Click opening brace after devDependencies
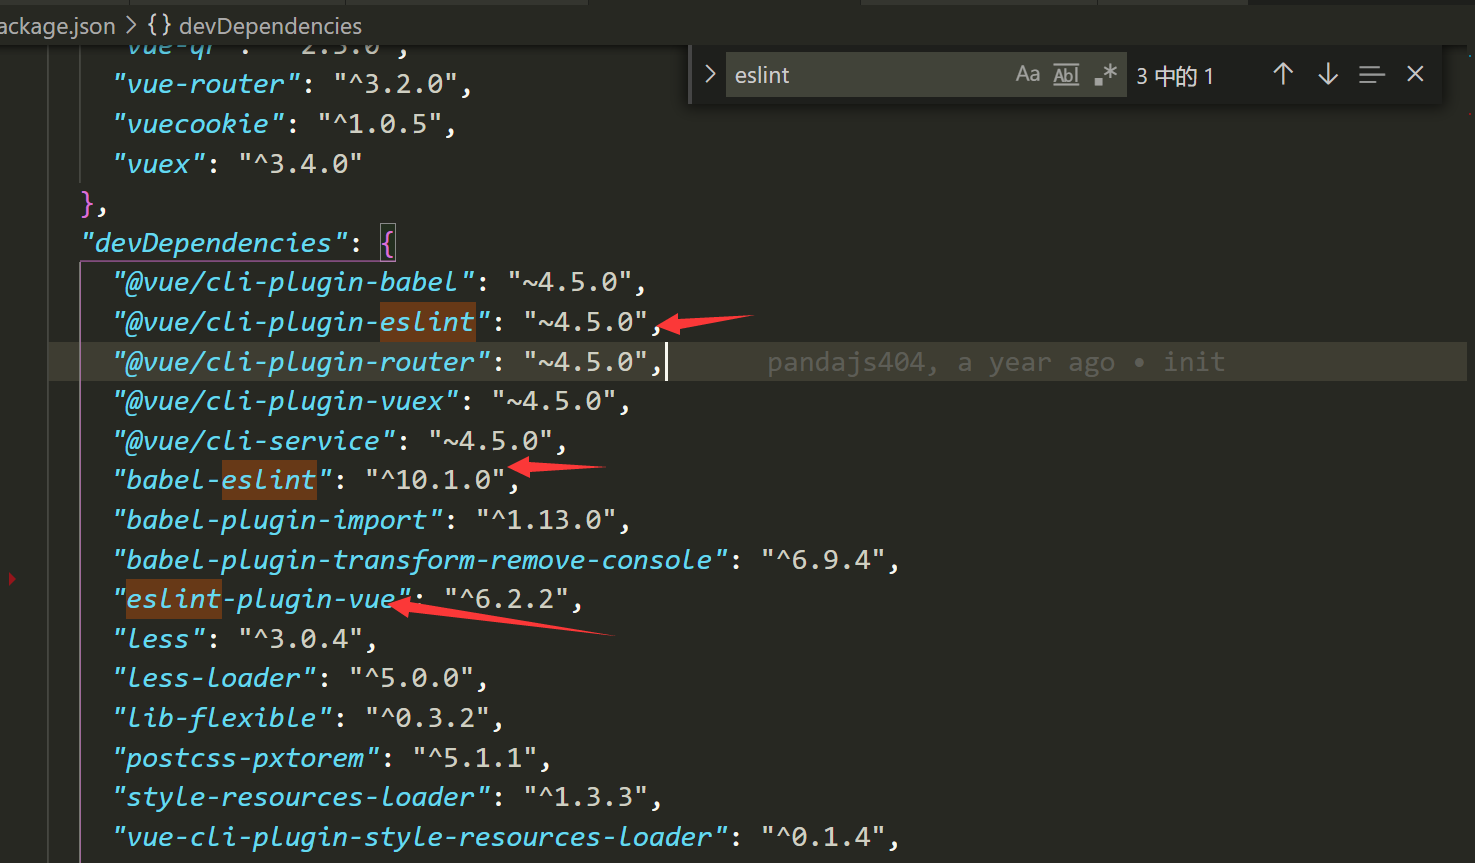This screenshot has height=863, width=1475. click(x=388, y=243)
